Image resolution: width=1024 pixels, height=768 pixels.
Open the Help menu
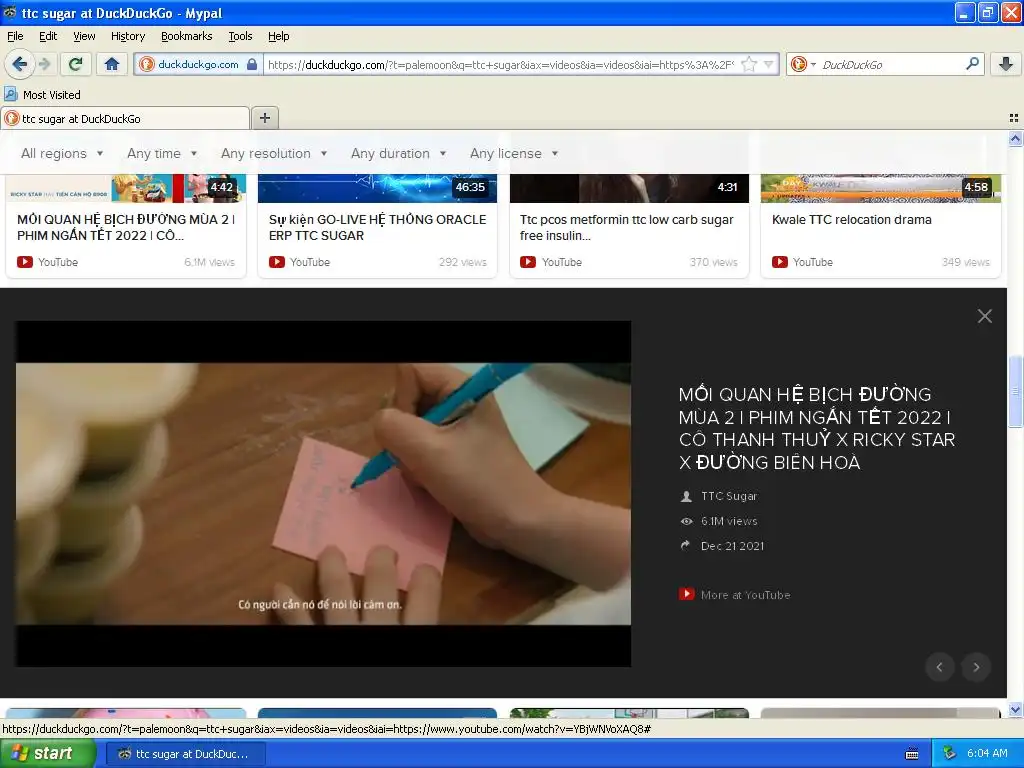pyautogui.click(x=278, y=36)
